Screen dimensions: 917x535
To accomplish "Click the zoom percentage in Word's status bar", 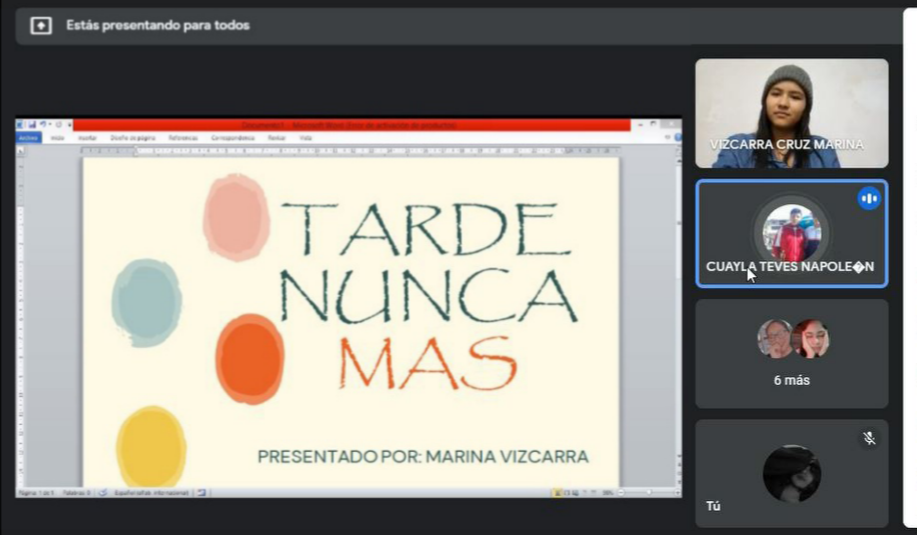I will click(x=607, y=493).
